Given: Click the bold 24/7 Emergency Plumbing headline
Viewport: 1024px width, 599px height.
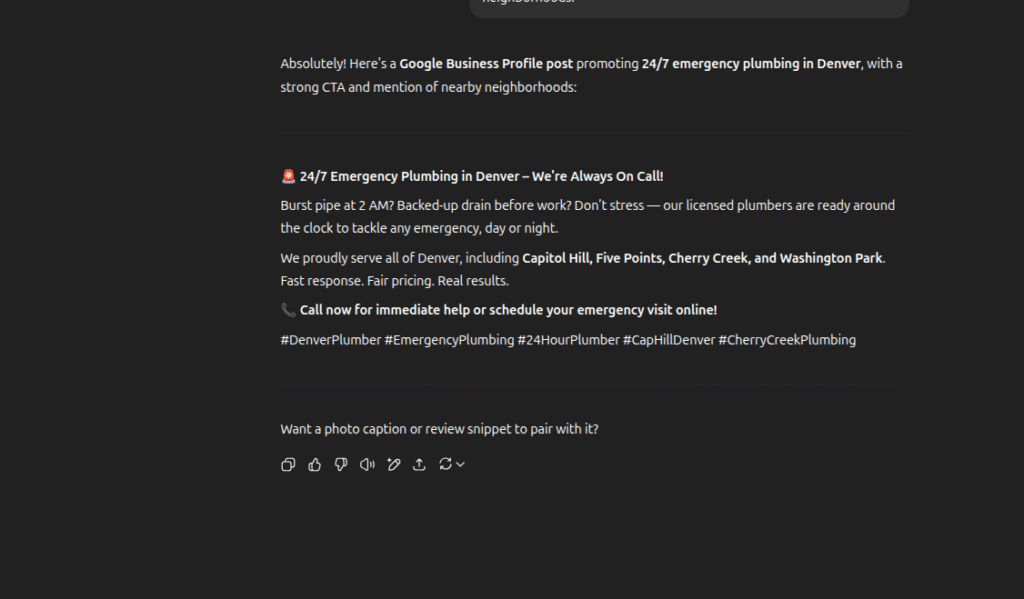Looking at the screenshot, I should click(x=481, y=177).
